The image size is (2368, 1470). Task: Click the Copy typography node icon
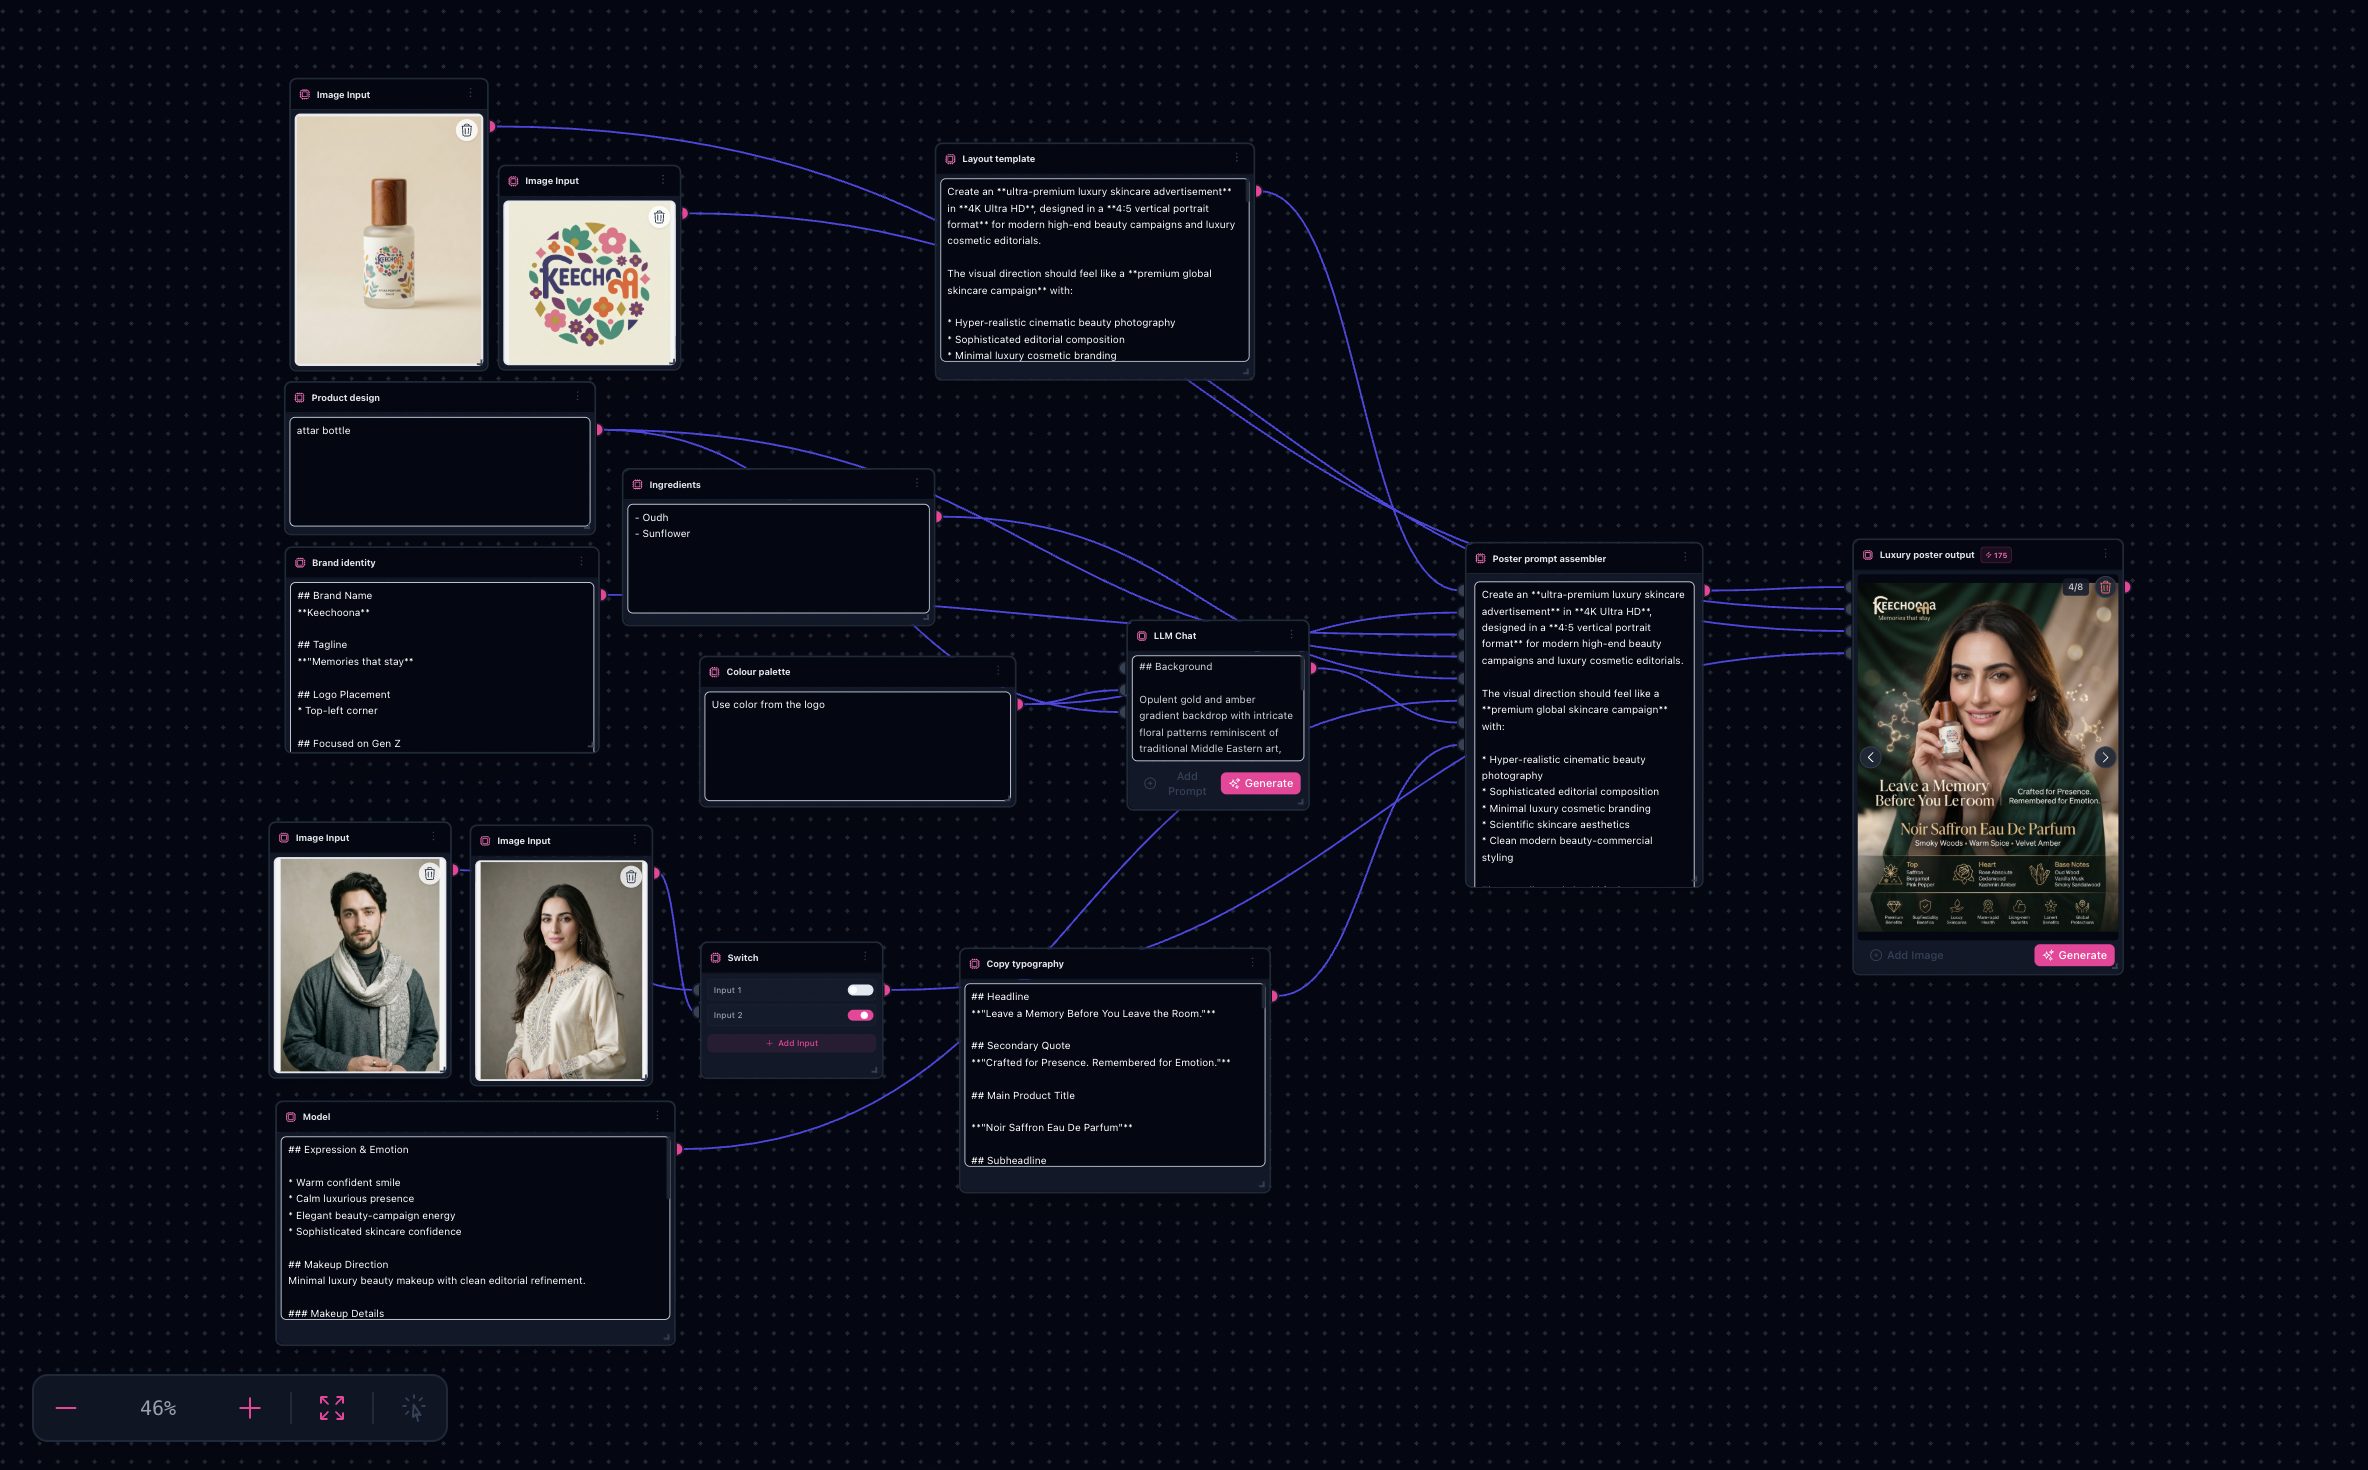[974, 964]
